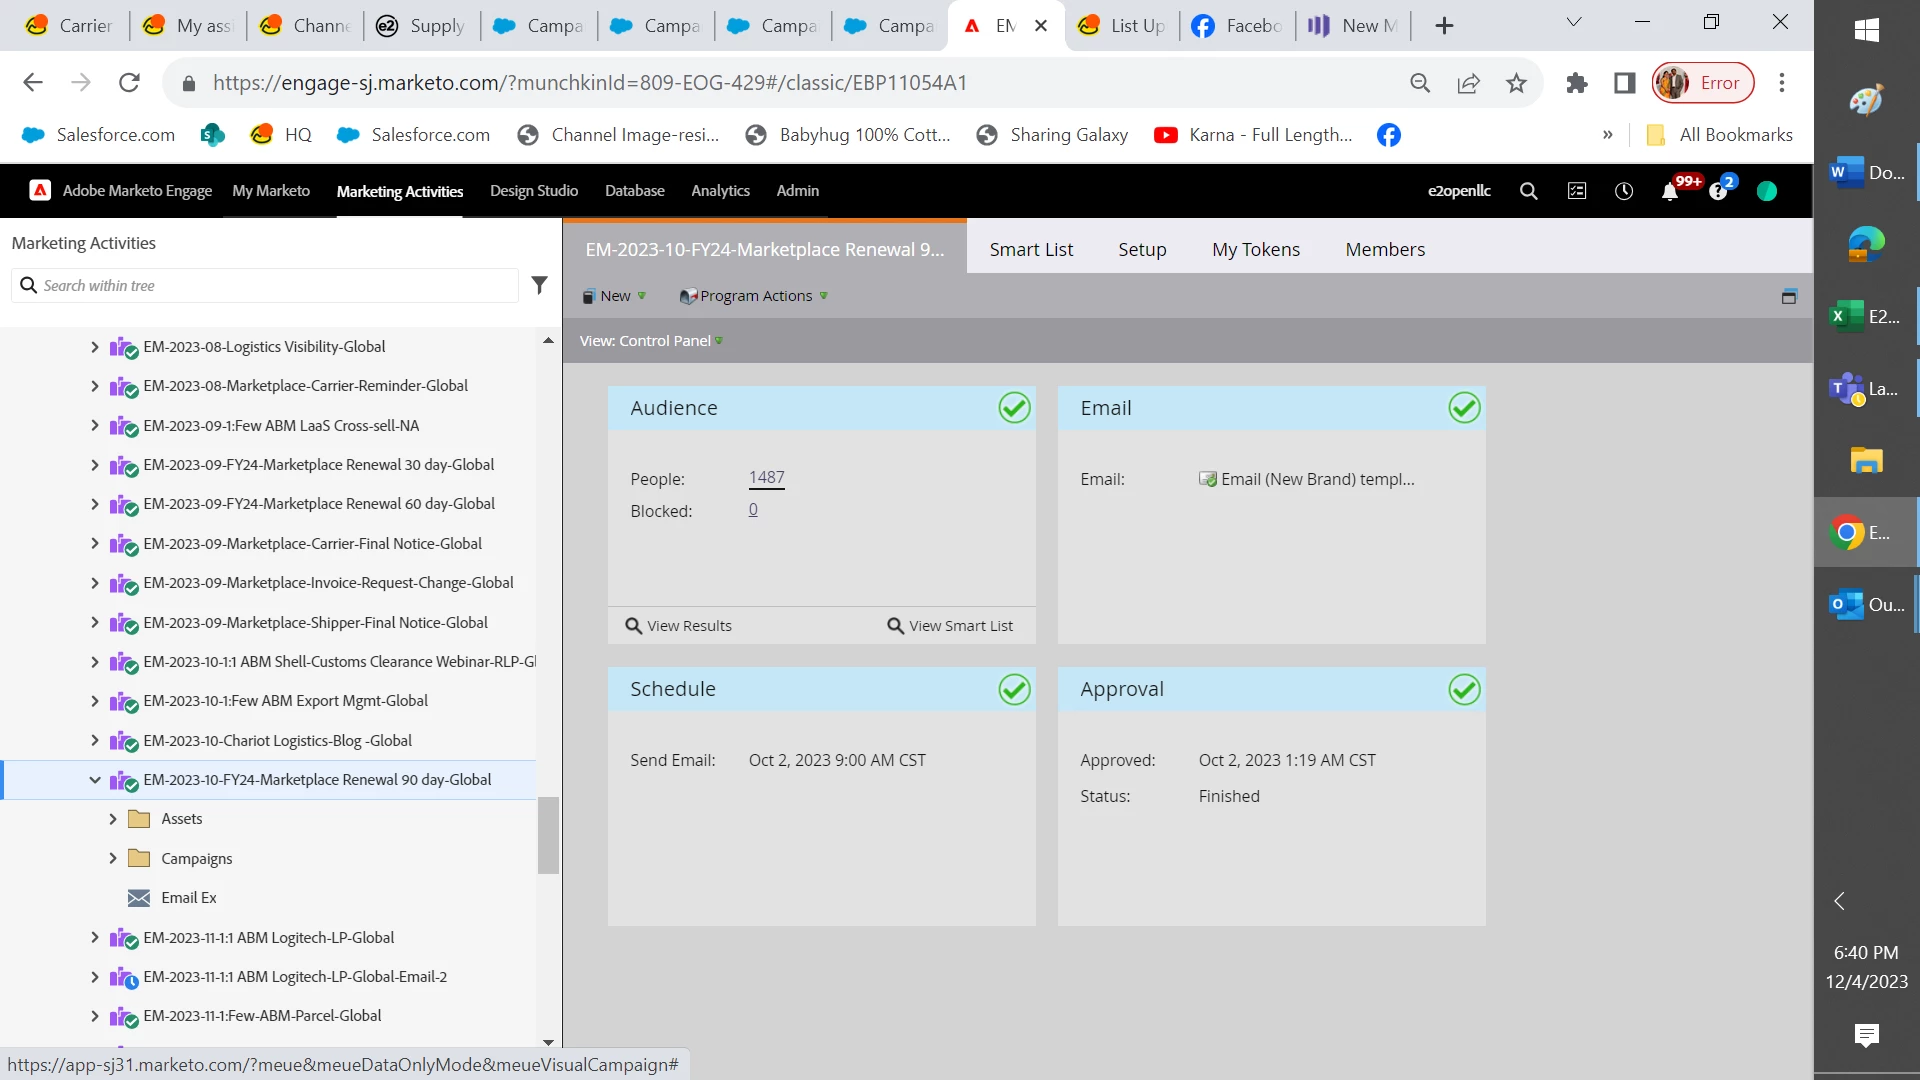Click the tree filter funnel icon
The height and width of the screenshot is (1080, 1920).
click(x=539, y=285)
